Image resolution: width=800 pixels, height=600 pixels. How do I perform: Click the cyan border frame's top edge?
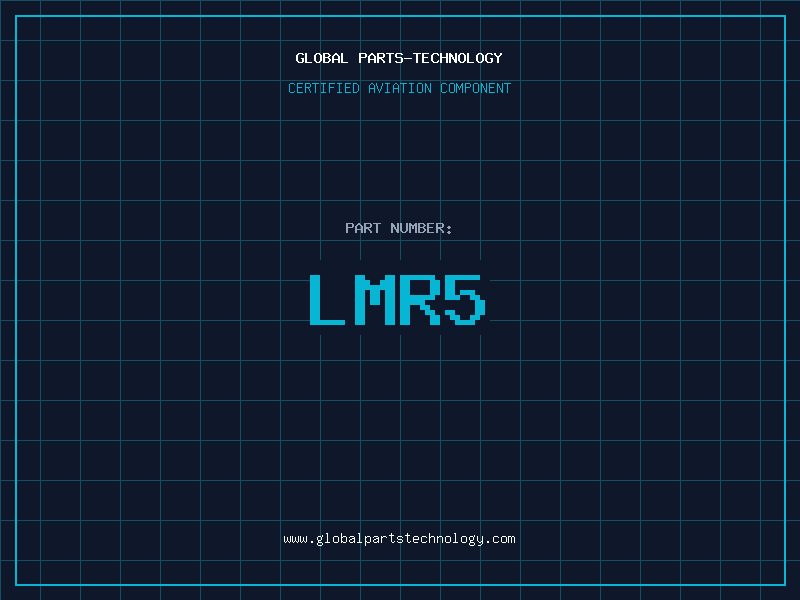[401, 16]
